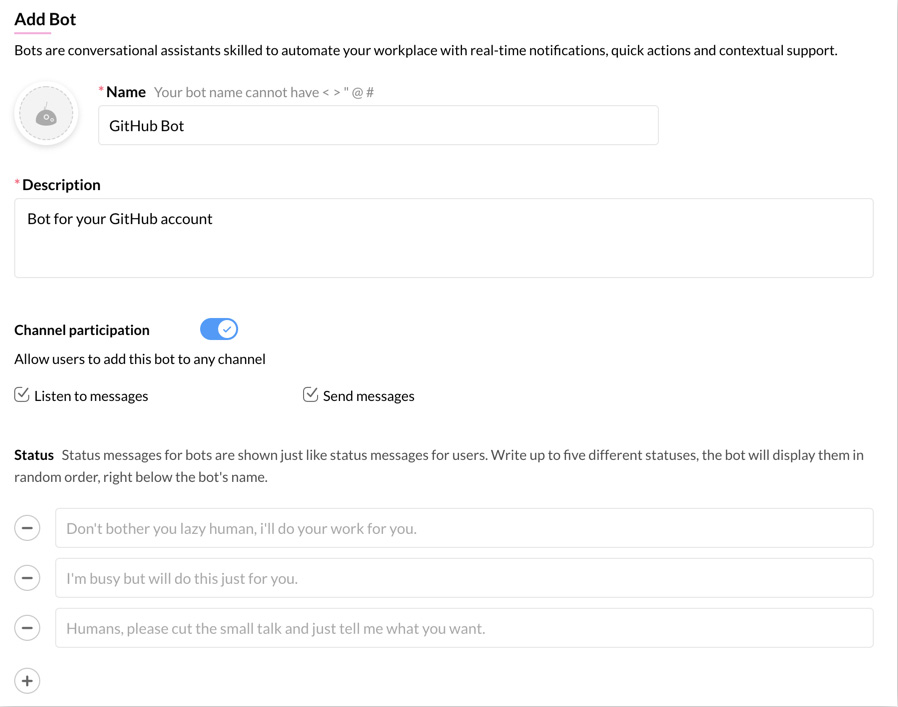The height and width of the screenshot is (707, 898).
Task: Turn off the Channel participation switch
Action: pos(219,329)
